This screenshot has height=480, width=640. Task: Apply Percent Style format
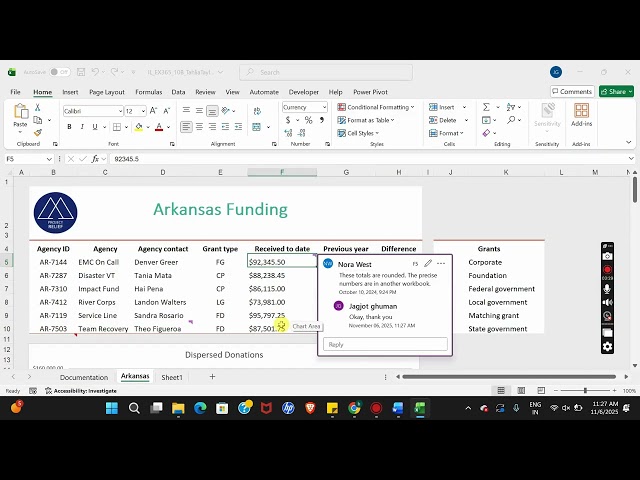(x=309, y=120)
